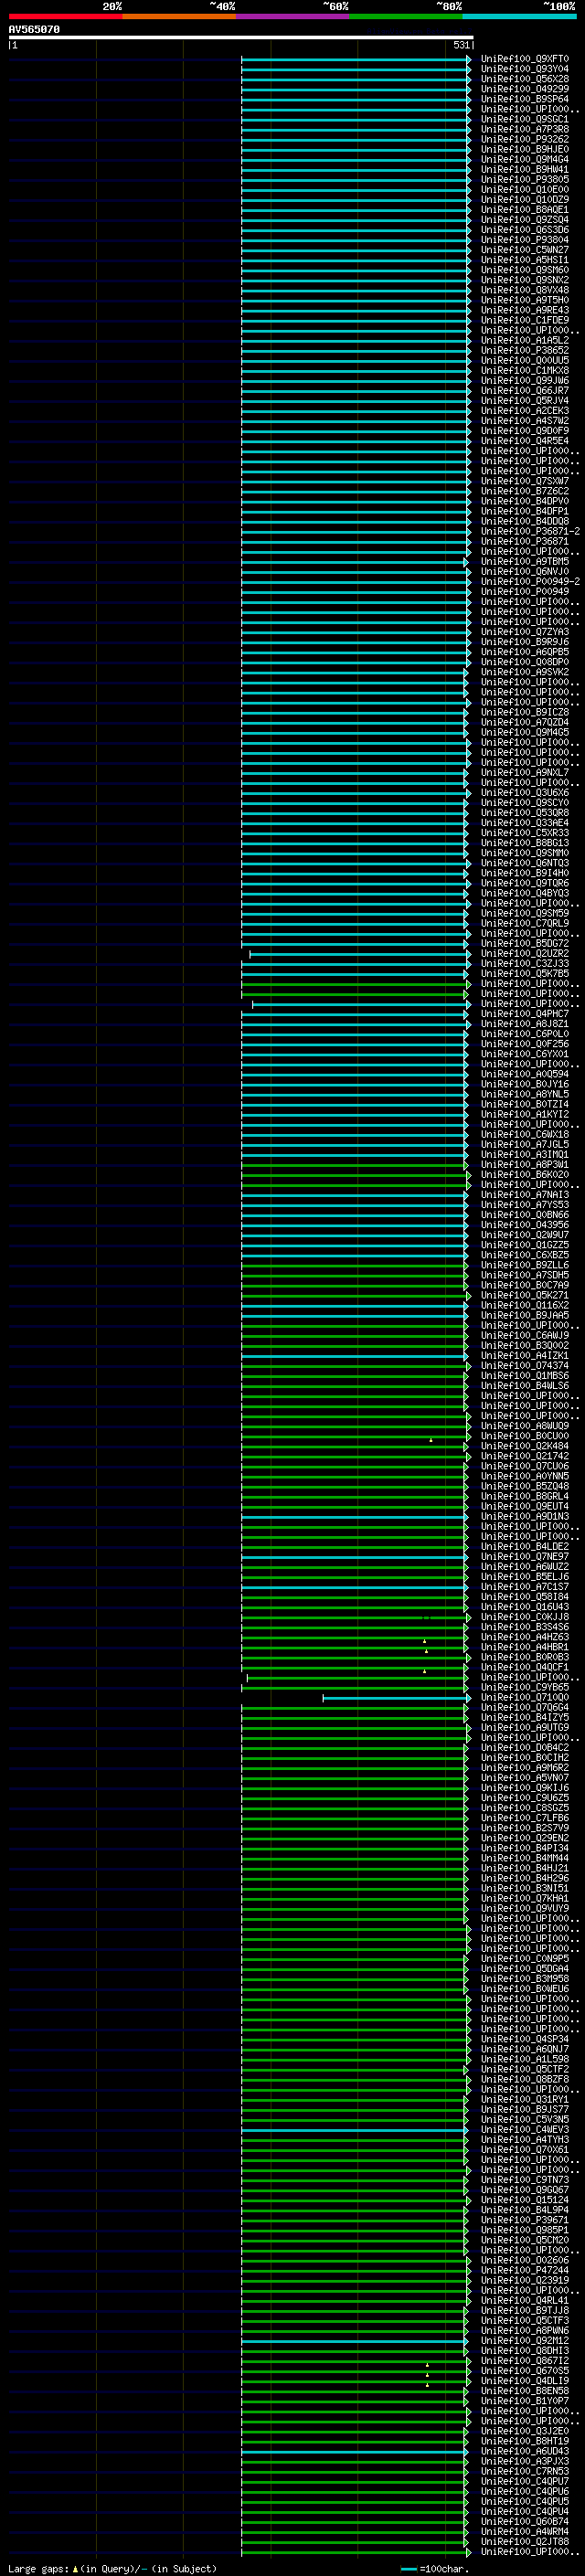Image resolution: width=585 pixels, height=2576 pixels.
Task: Select hit label UniRef100_P93804
Action: point(525,240)
